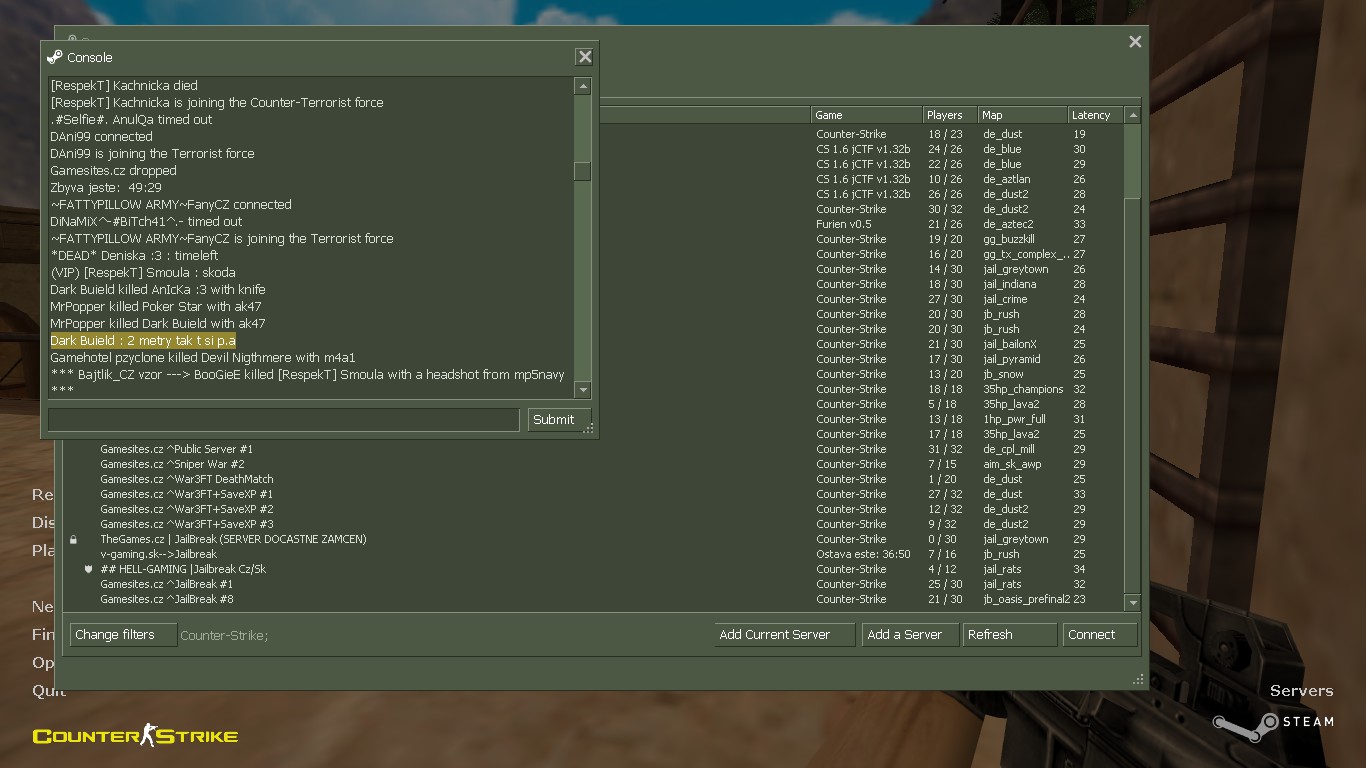Click the jail_pyramid map cell
1366x768 pixels.
coord(1011,359)
